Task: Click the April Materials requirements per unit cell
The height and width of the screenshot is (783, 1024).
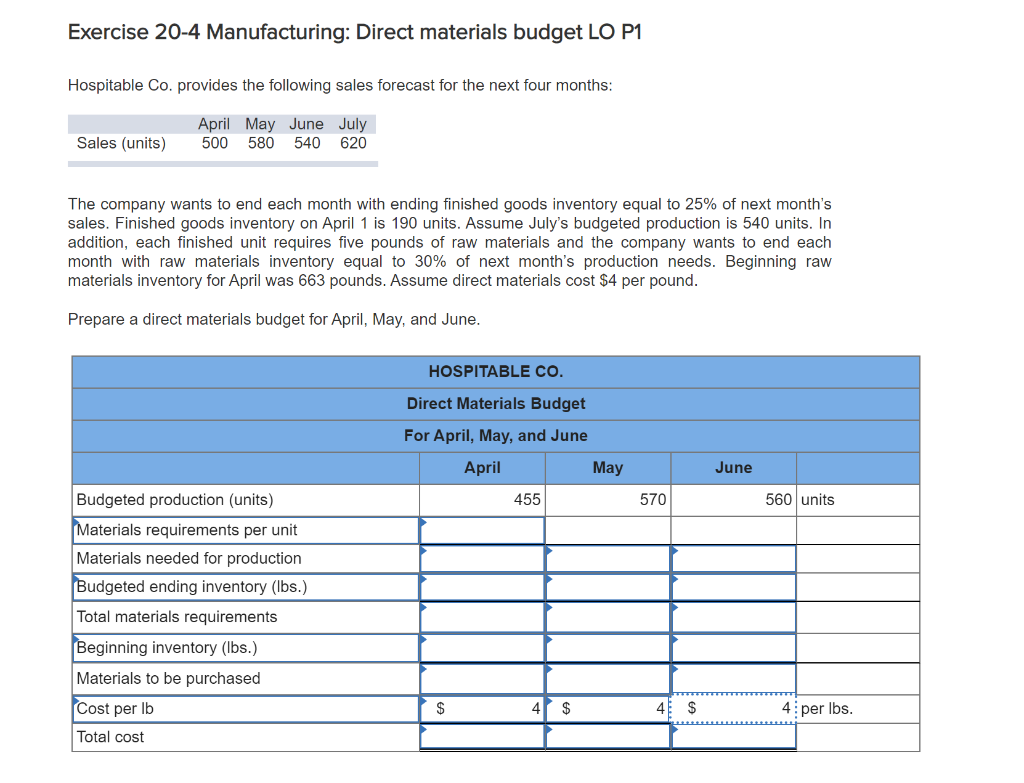Action: [x=482, y=528]
